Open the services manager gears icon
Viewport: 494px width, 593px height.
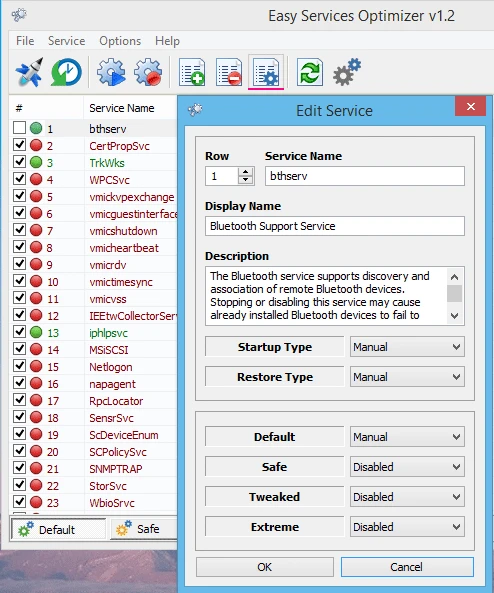(347, 72)
